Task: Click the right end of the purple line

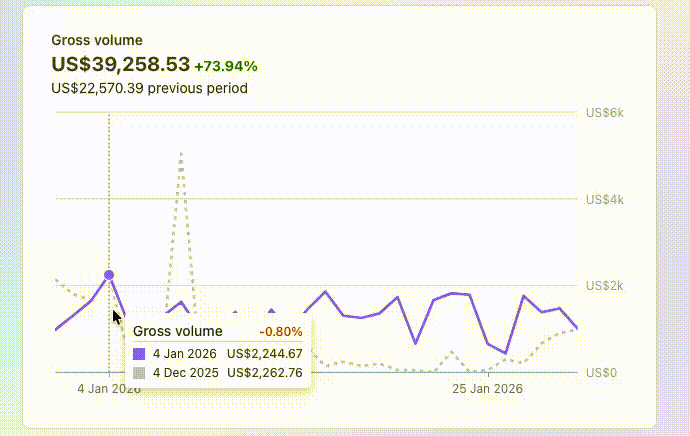Action: (x=576, y=327)
